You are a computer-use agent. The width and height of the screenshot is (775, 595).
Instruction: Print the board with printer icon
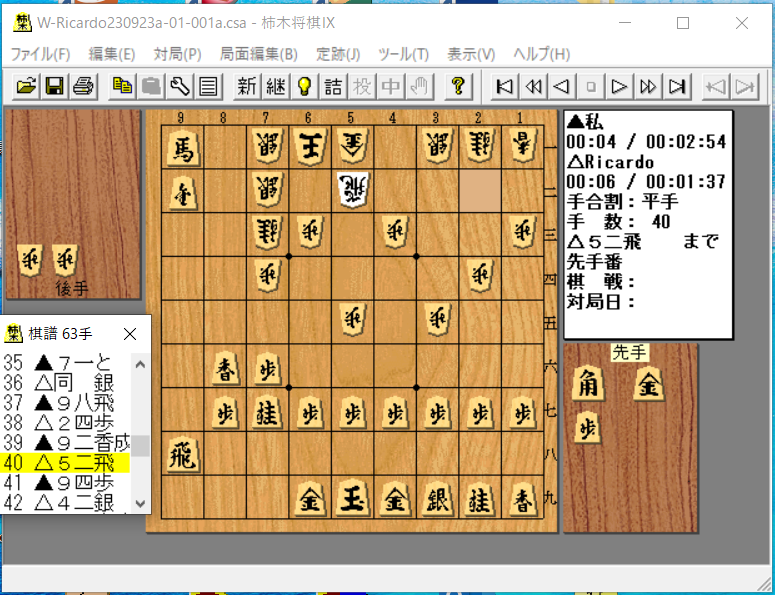point(83,87)
